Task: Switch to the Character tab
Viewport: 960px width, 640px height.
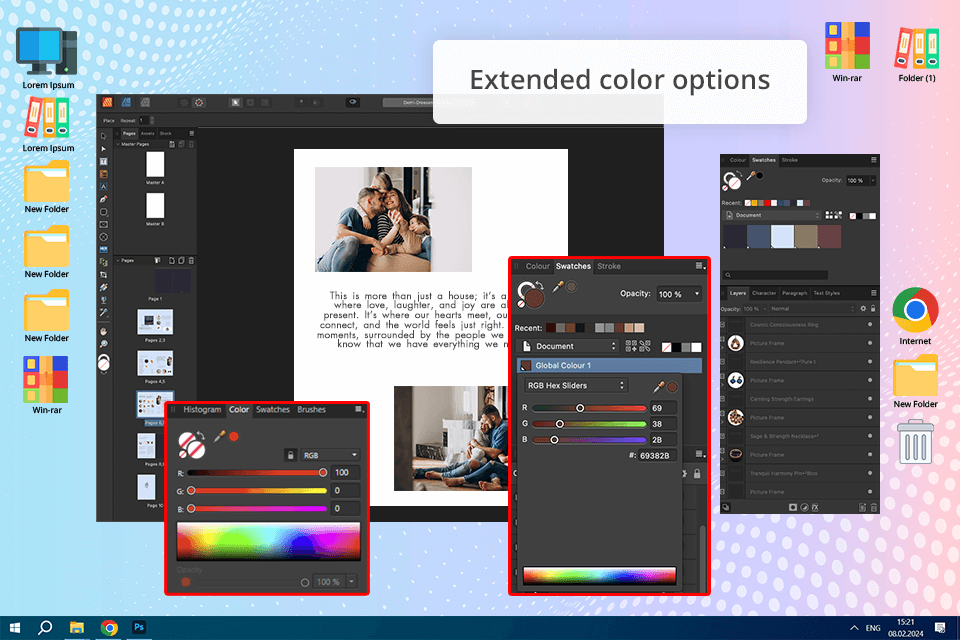Action: [764, 293]
